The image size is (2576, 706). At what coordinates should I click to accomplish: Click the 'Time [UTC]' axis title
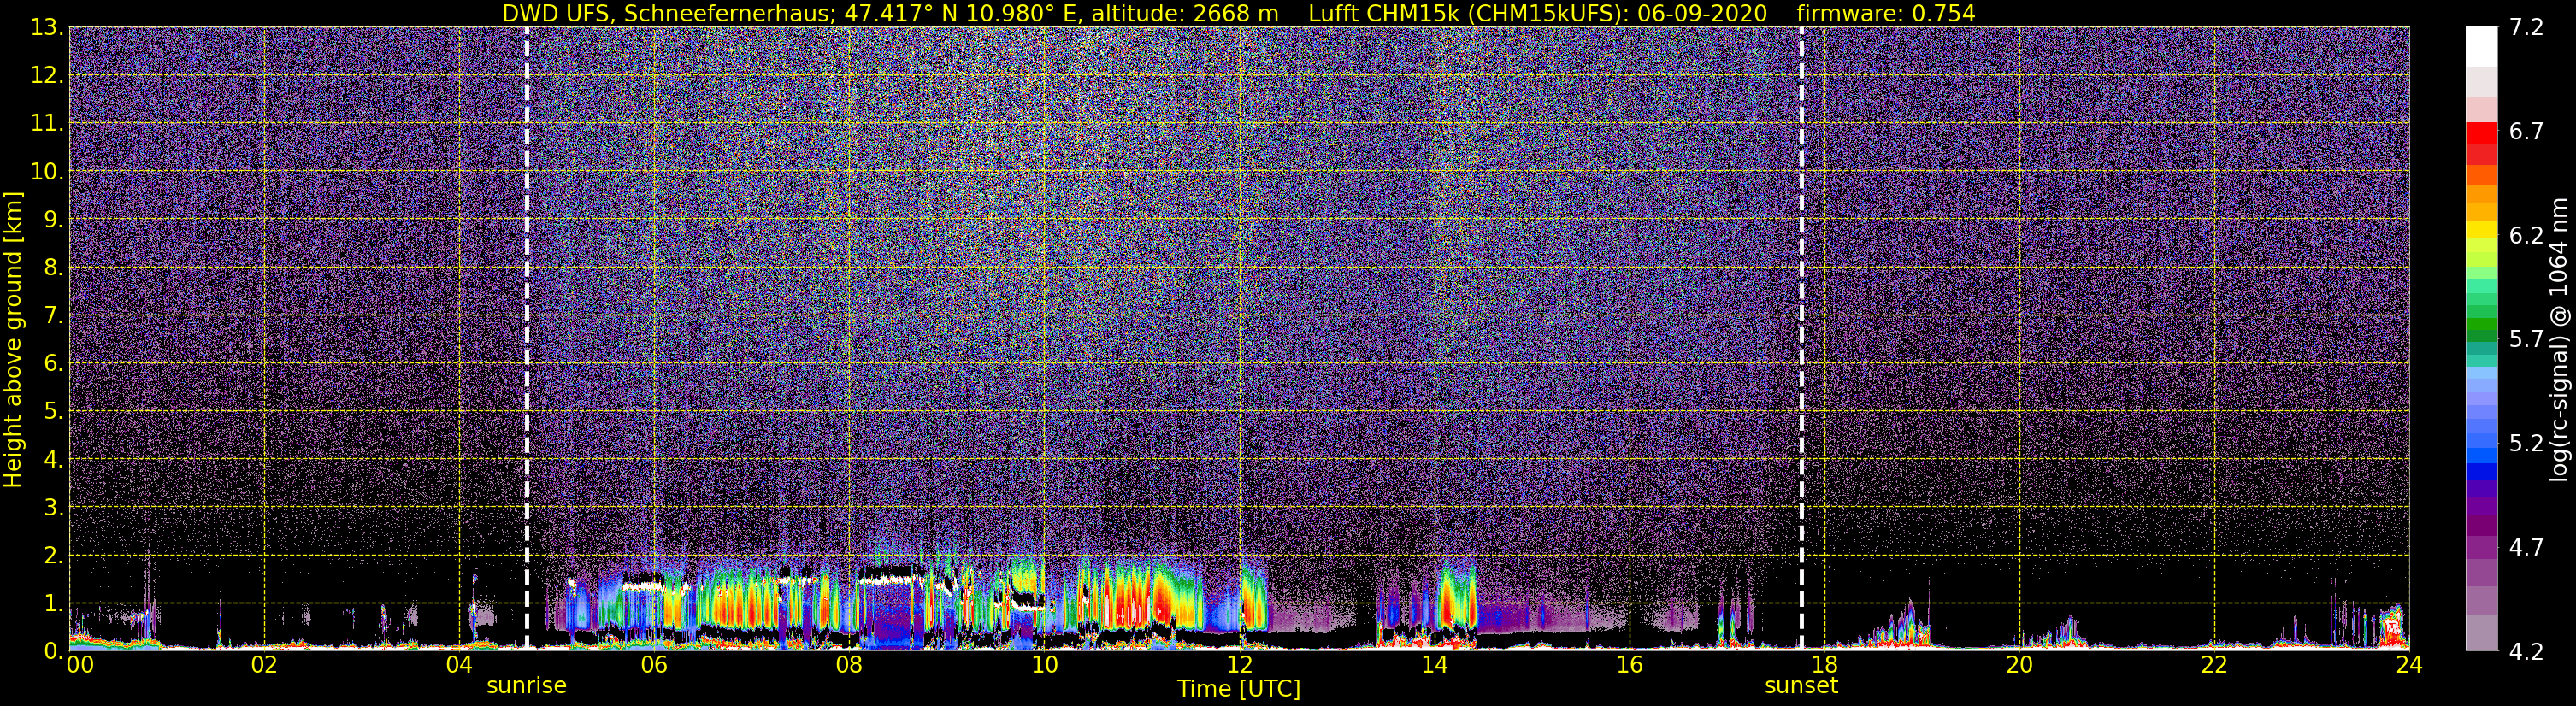coord(1239,689)
